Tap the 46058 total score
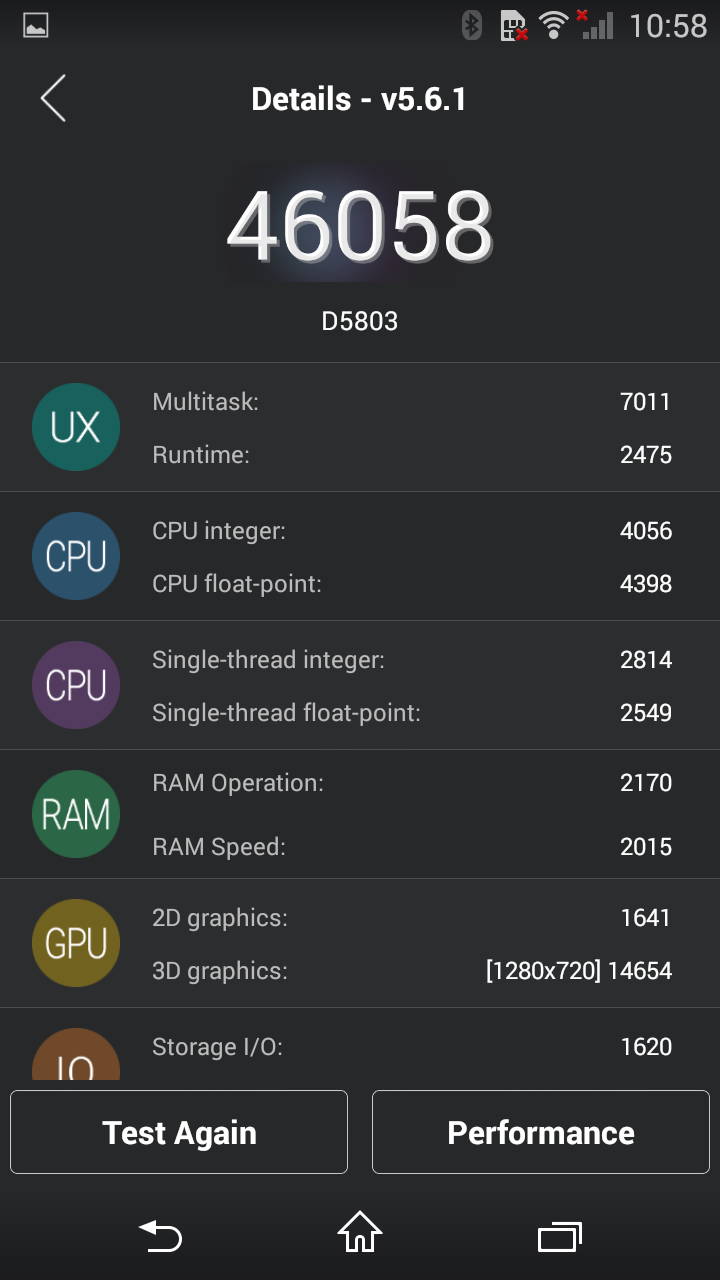This screenshot has height=1280, width=720. coord(360,226)
